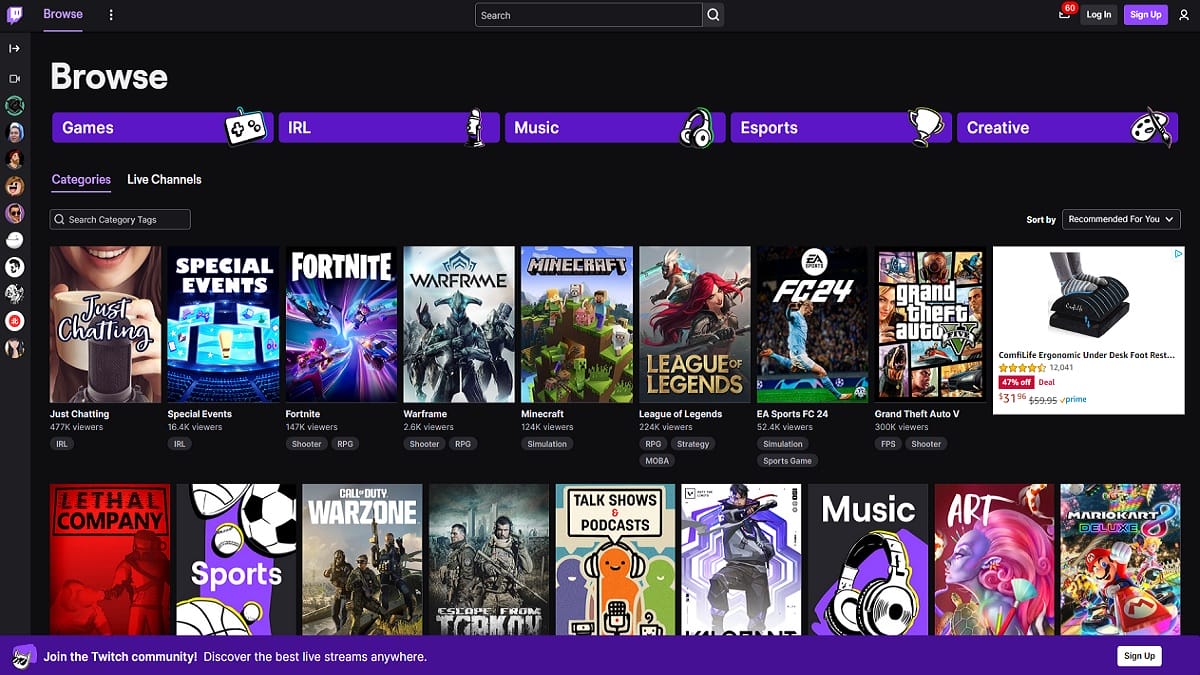The image size is (1200, 675).
Task: Open the three-dot more menu beside Browse
Action: [x=111, y=14]
